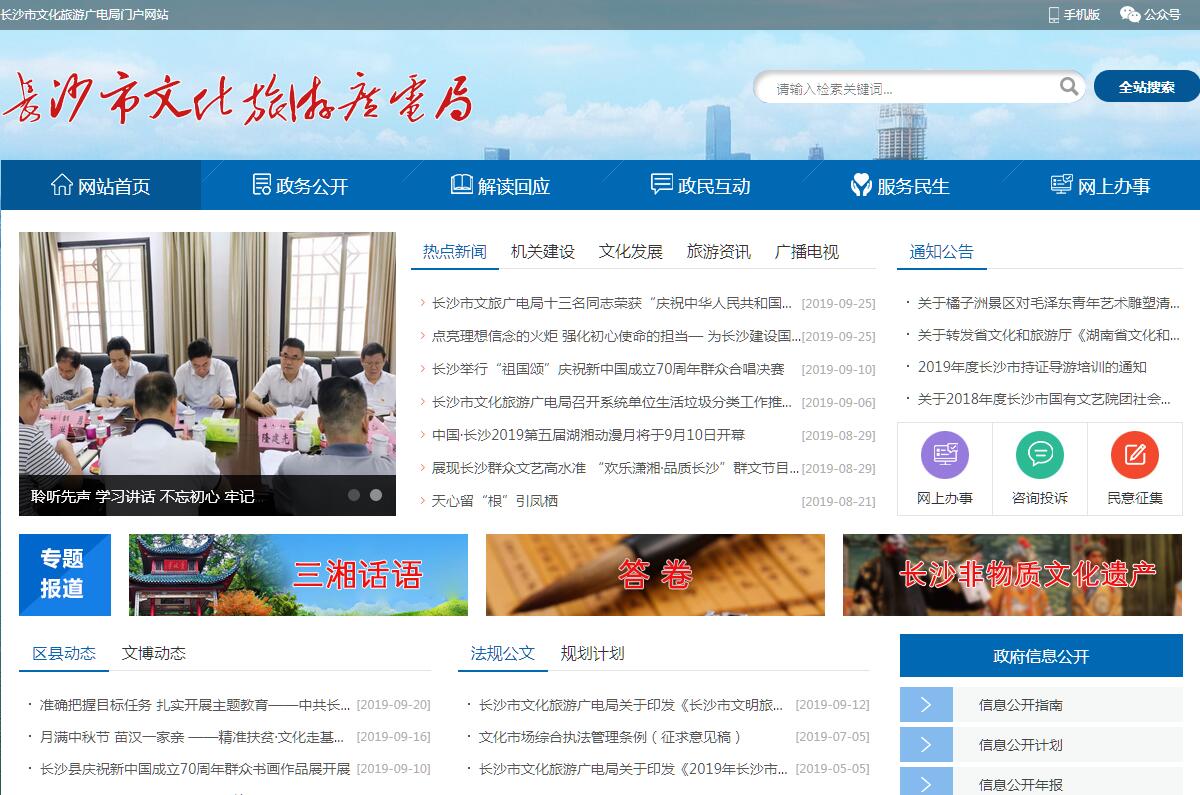
Task: Expand 信息公开指南 arrow item
Action: coord(926,705)
